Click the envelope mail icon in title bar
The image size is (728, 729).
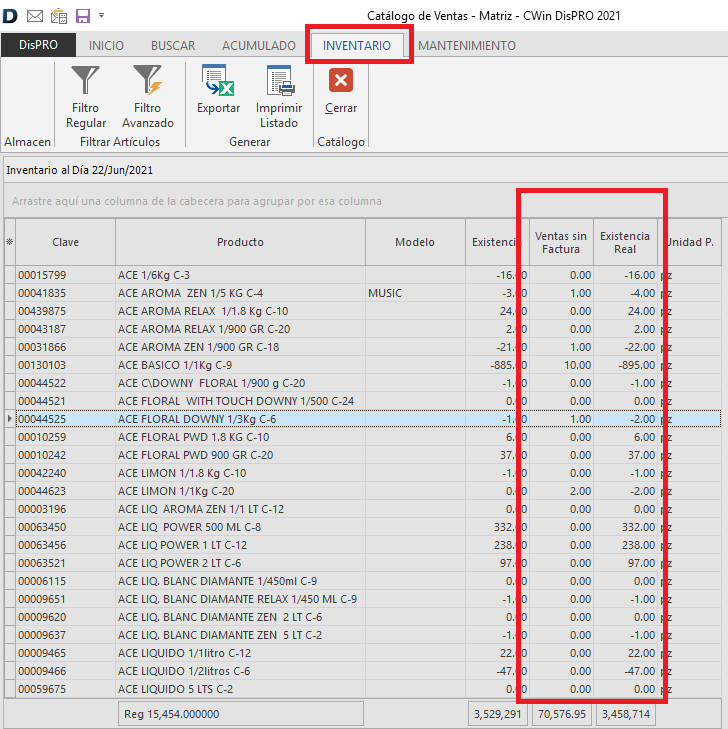tap(35, 16)
